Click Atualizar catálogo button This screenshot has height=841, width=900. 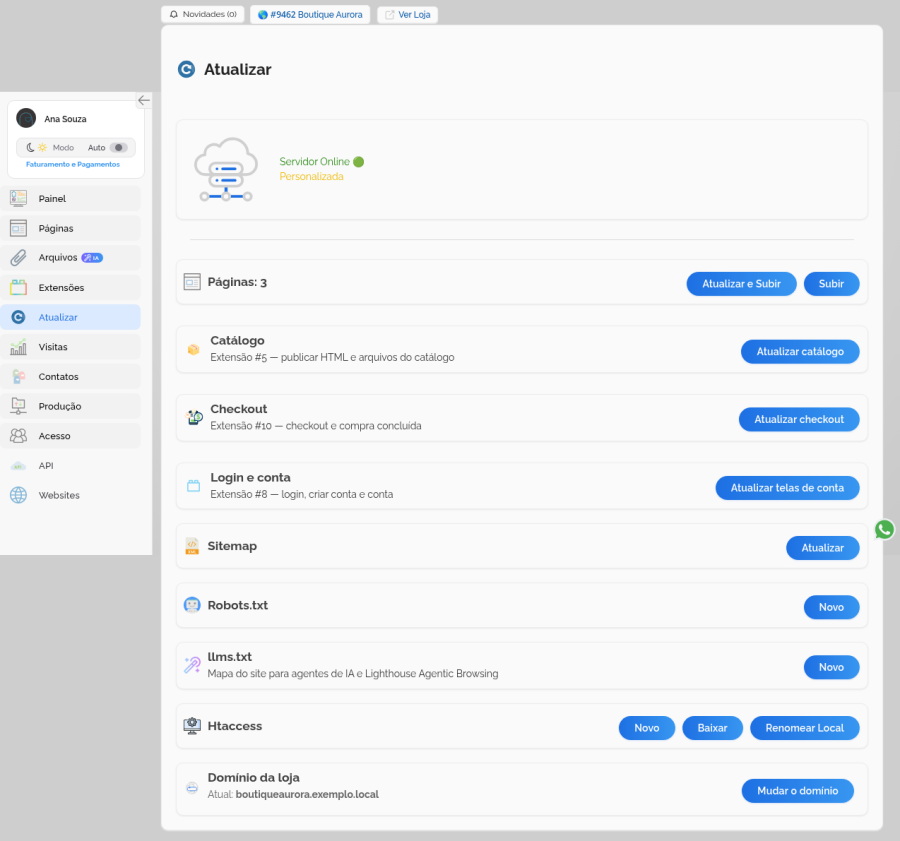pos(800,351)
